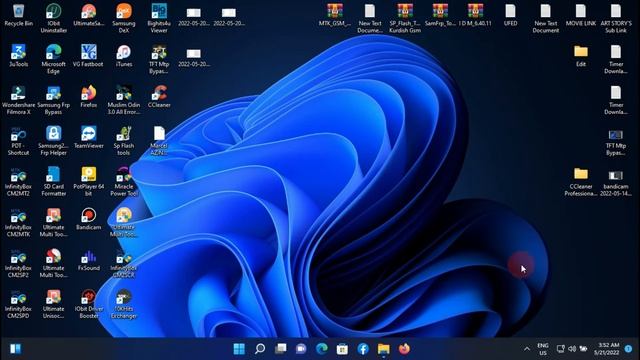Select the Marcel AZN file icon
This screenshot has height=360, width=640.
point(159,141)
